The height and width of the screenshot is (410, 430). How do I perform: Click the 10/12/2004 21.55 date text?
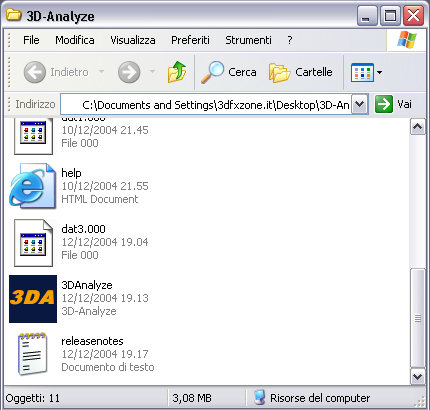click(x=105, y=186)
